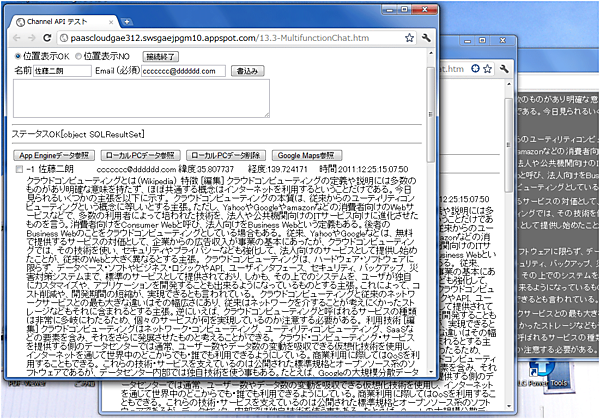The height and width of the screenshot is (419, 600).
Task: Select the Channel API テスト tab
Action: [x=63, y=22]
